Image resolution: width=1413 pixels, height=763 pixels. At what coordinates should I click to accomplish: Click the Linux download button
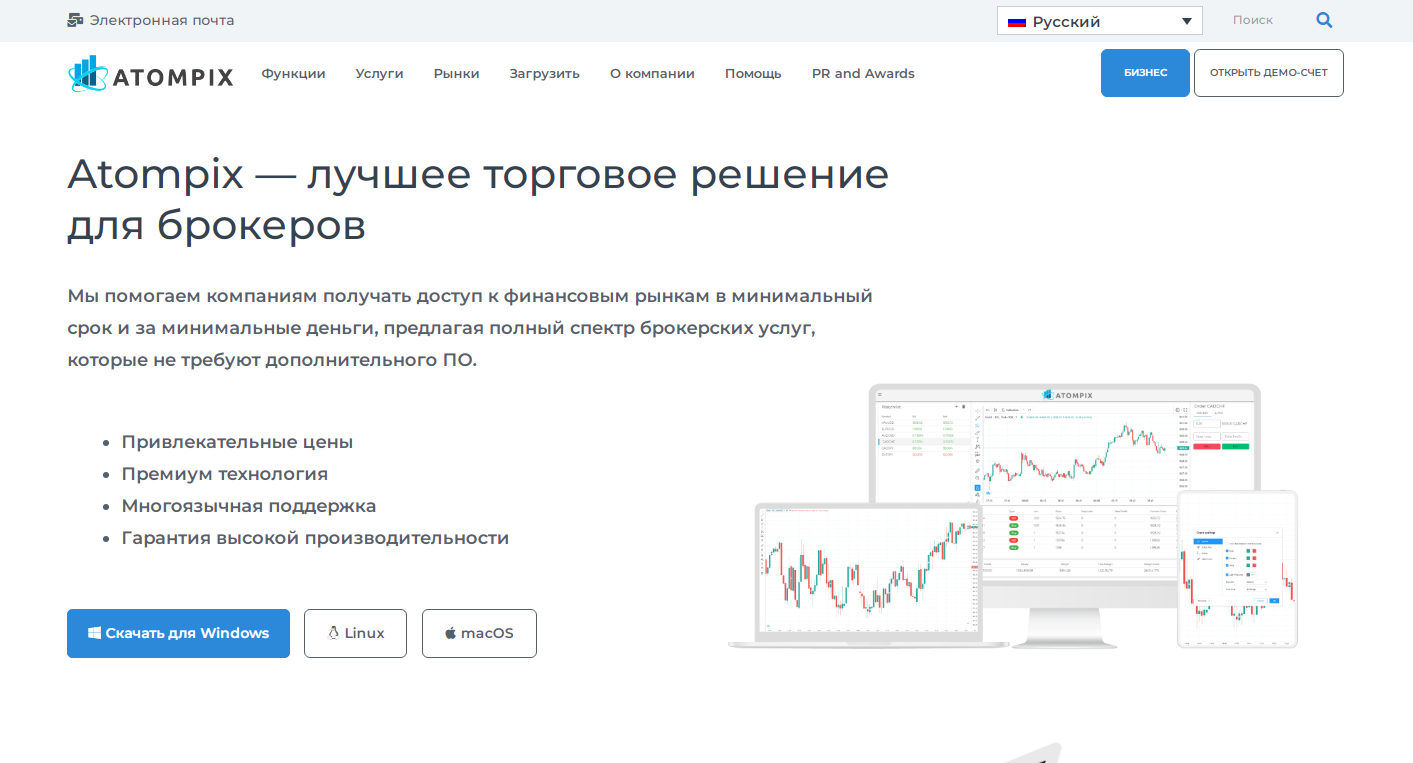coord(355,633)
